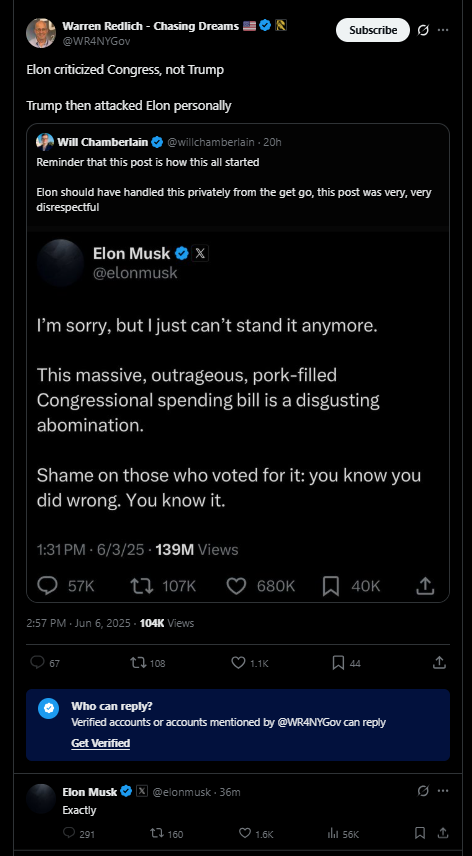The height and width of the screenshot is (856, 472).
Task: Open more options menu on Warren Redlich's post
Action: 443,30
